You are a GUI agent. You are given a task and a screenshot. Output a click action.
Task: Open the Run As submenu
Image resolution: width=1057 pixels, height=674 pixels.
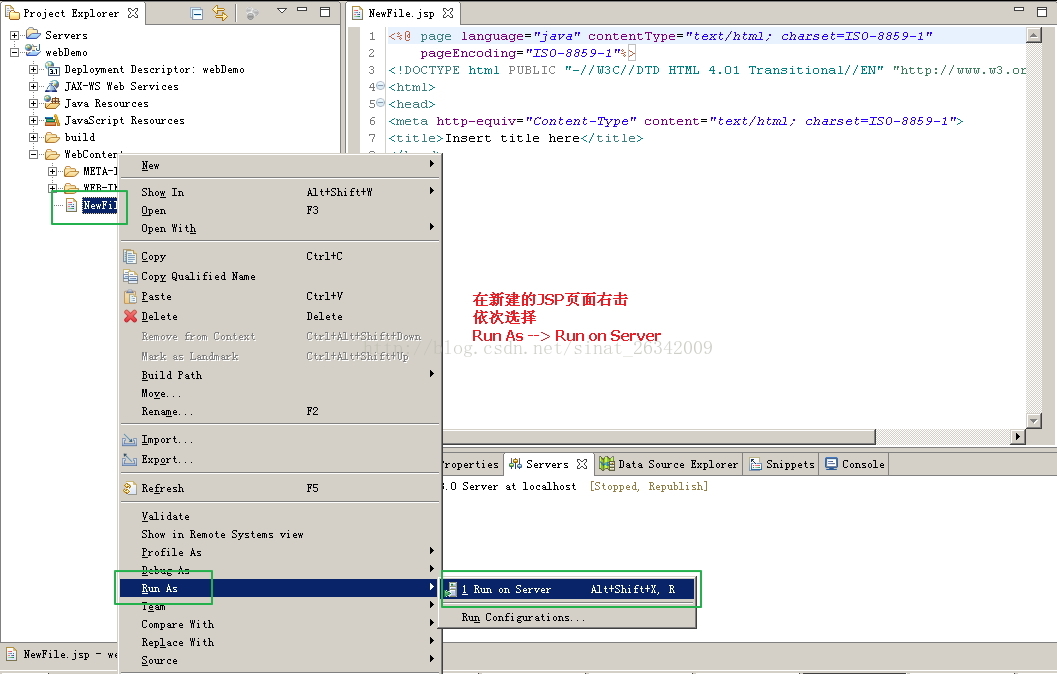pos(280,588)
